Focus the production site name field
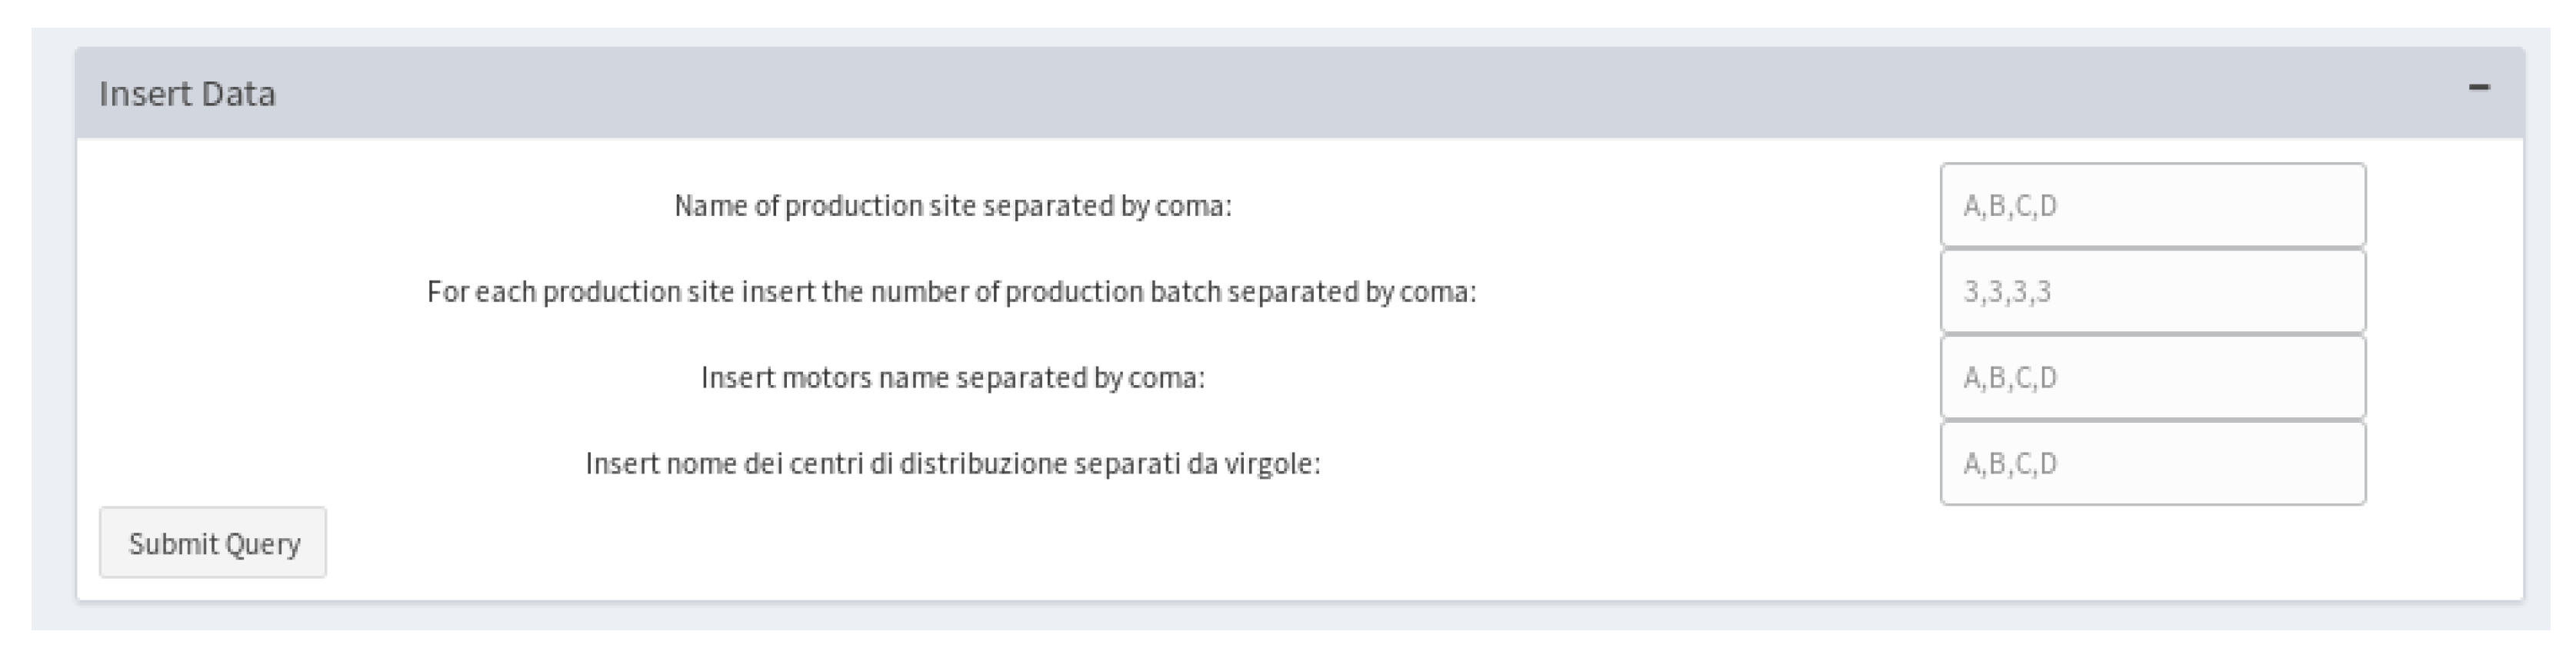 tap(2152, 206)
